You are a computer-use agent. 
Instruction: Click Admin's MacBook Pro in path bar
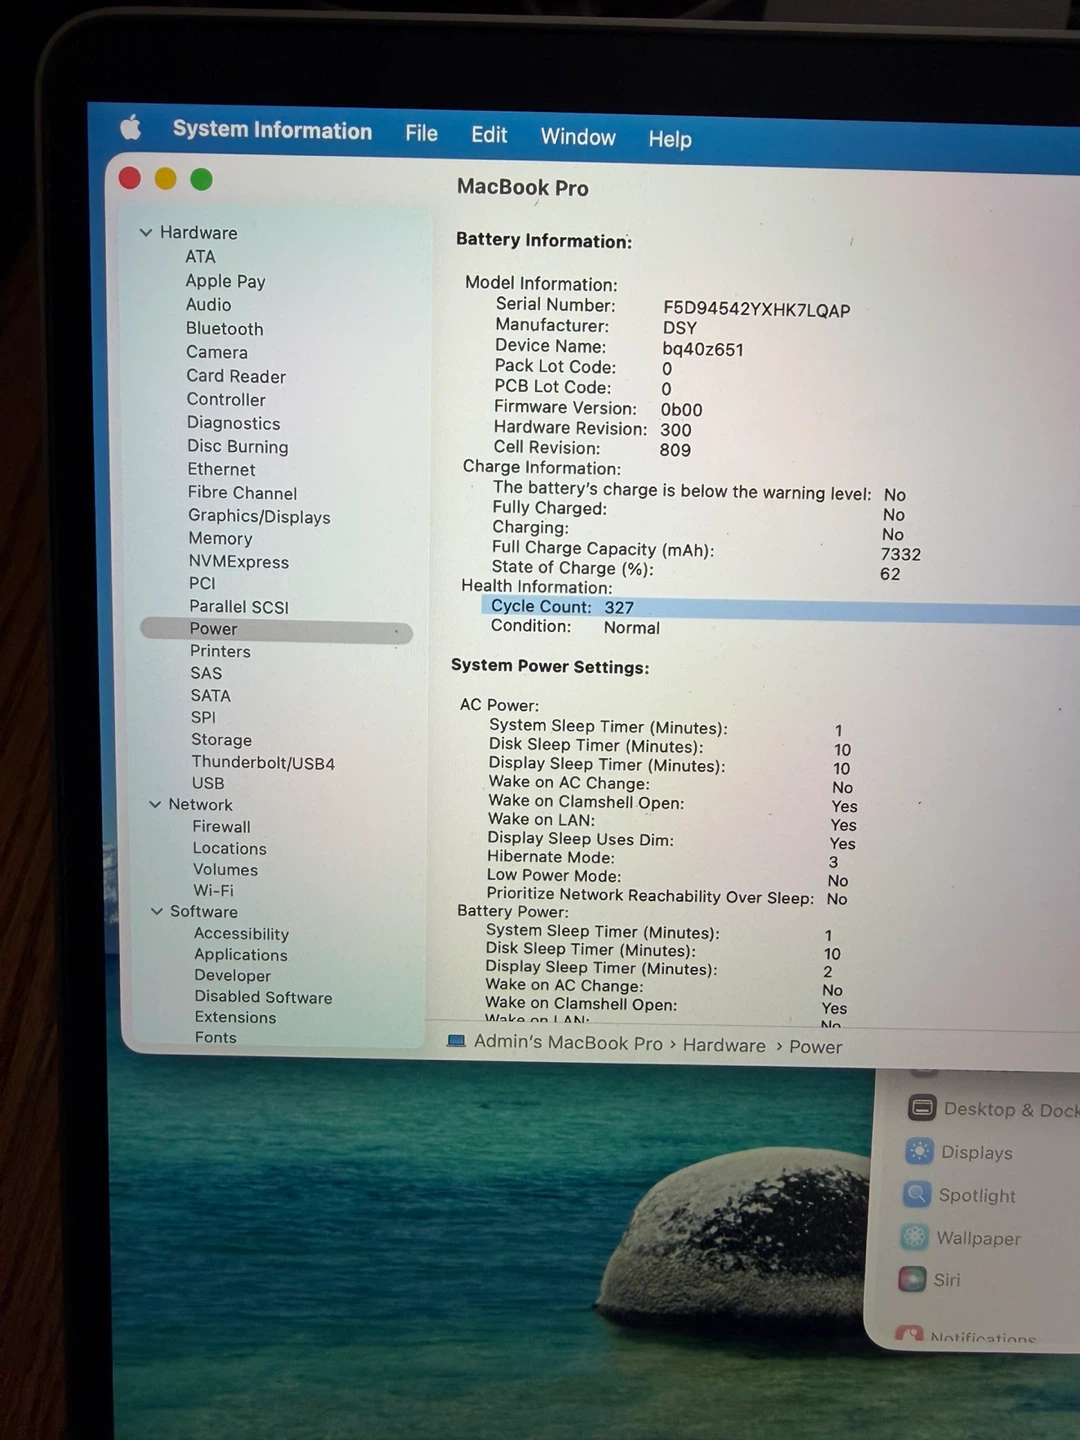[x=568, y=1042]
